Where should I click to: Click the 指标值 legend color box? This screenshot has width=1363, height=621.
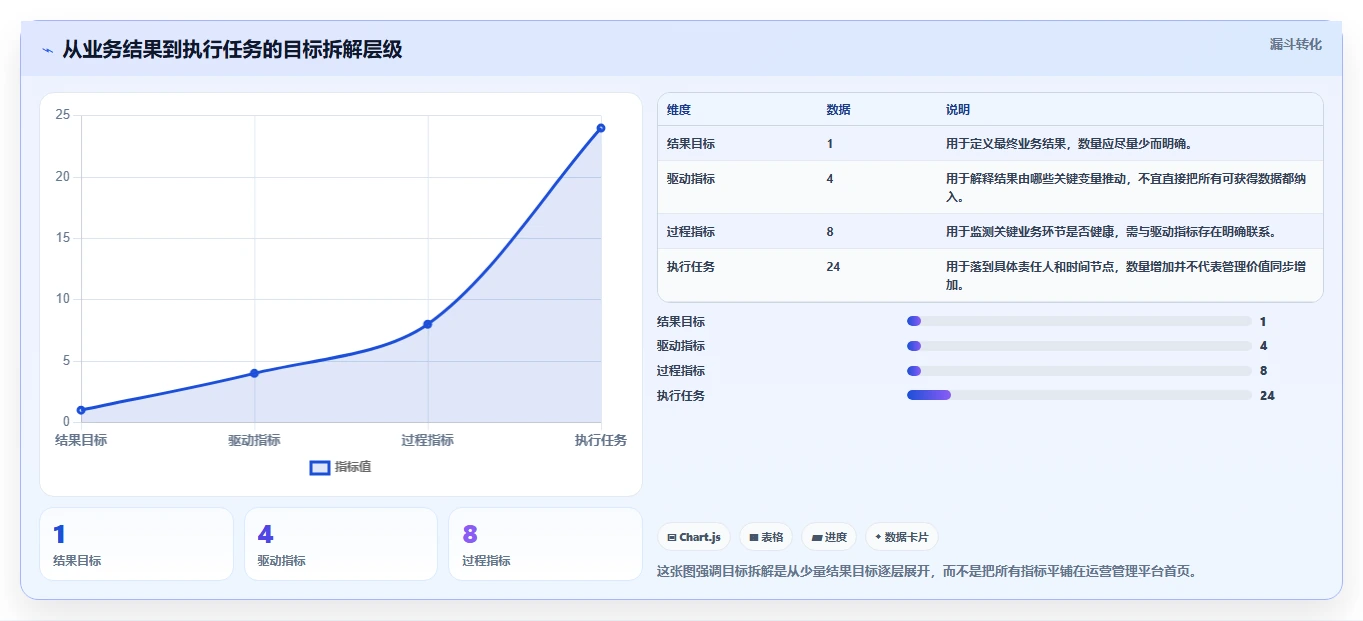(x=320, y=467)
